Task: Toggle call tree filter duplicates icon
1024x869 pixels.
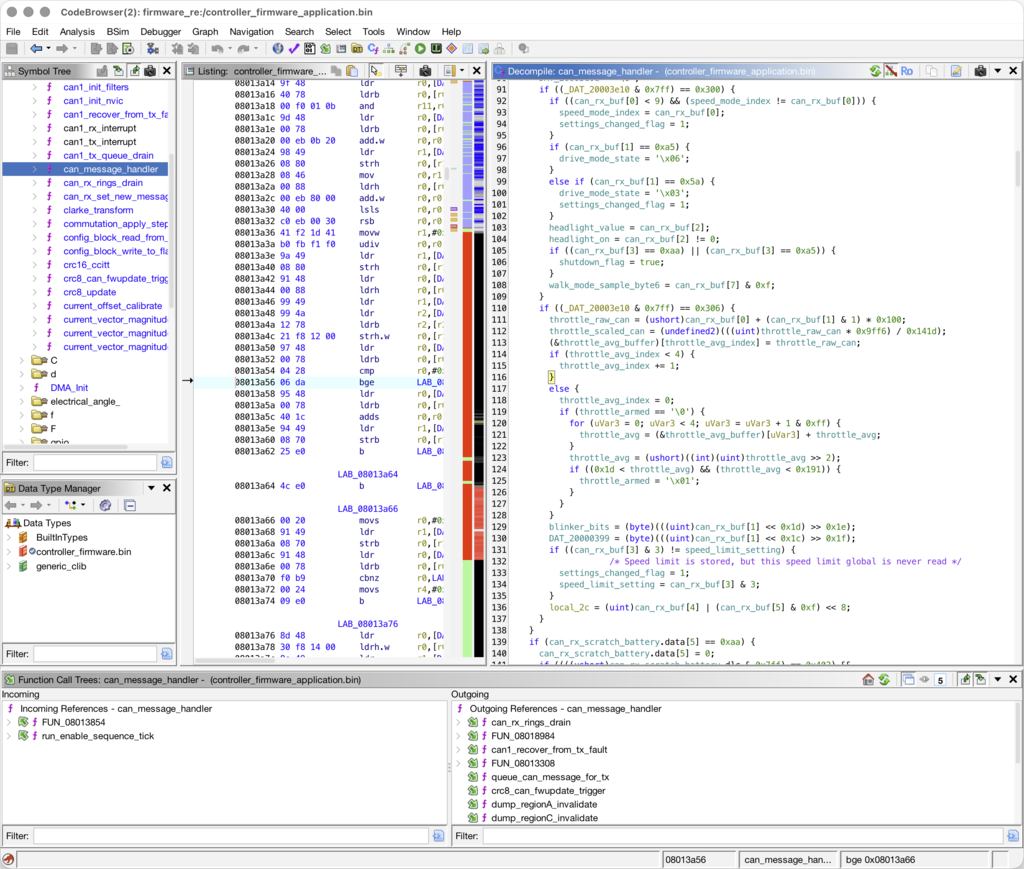Action: [908, 680]
